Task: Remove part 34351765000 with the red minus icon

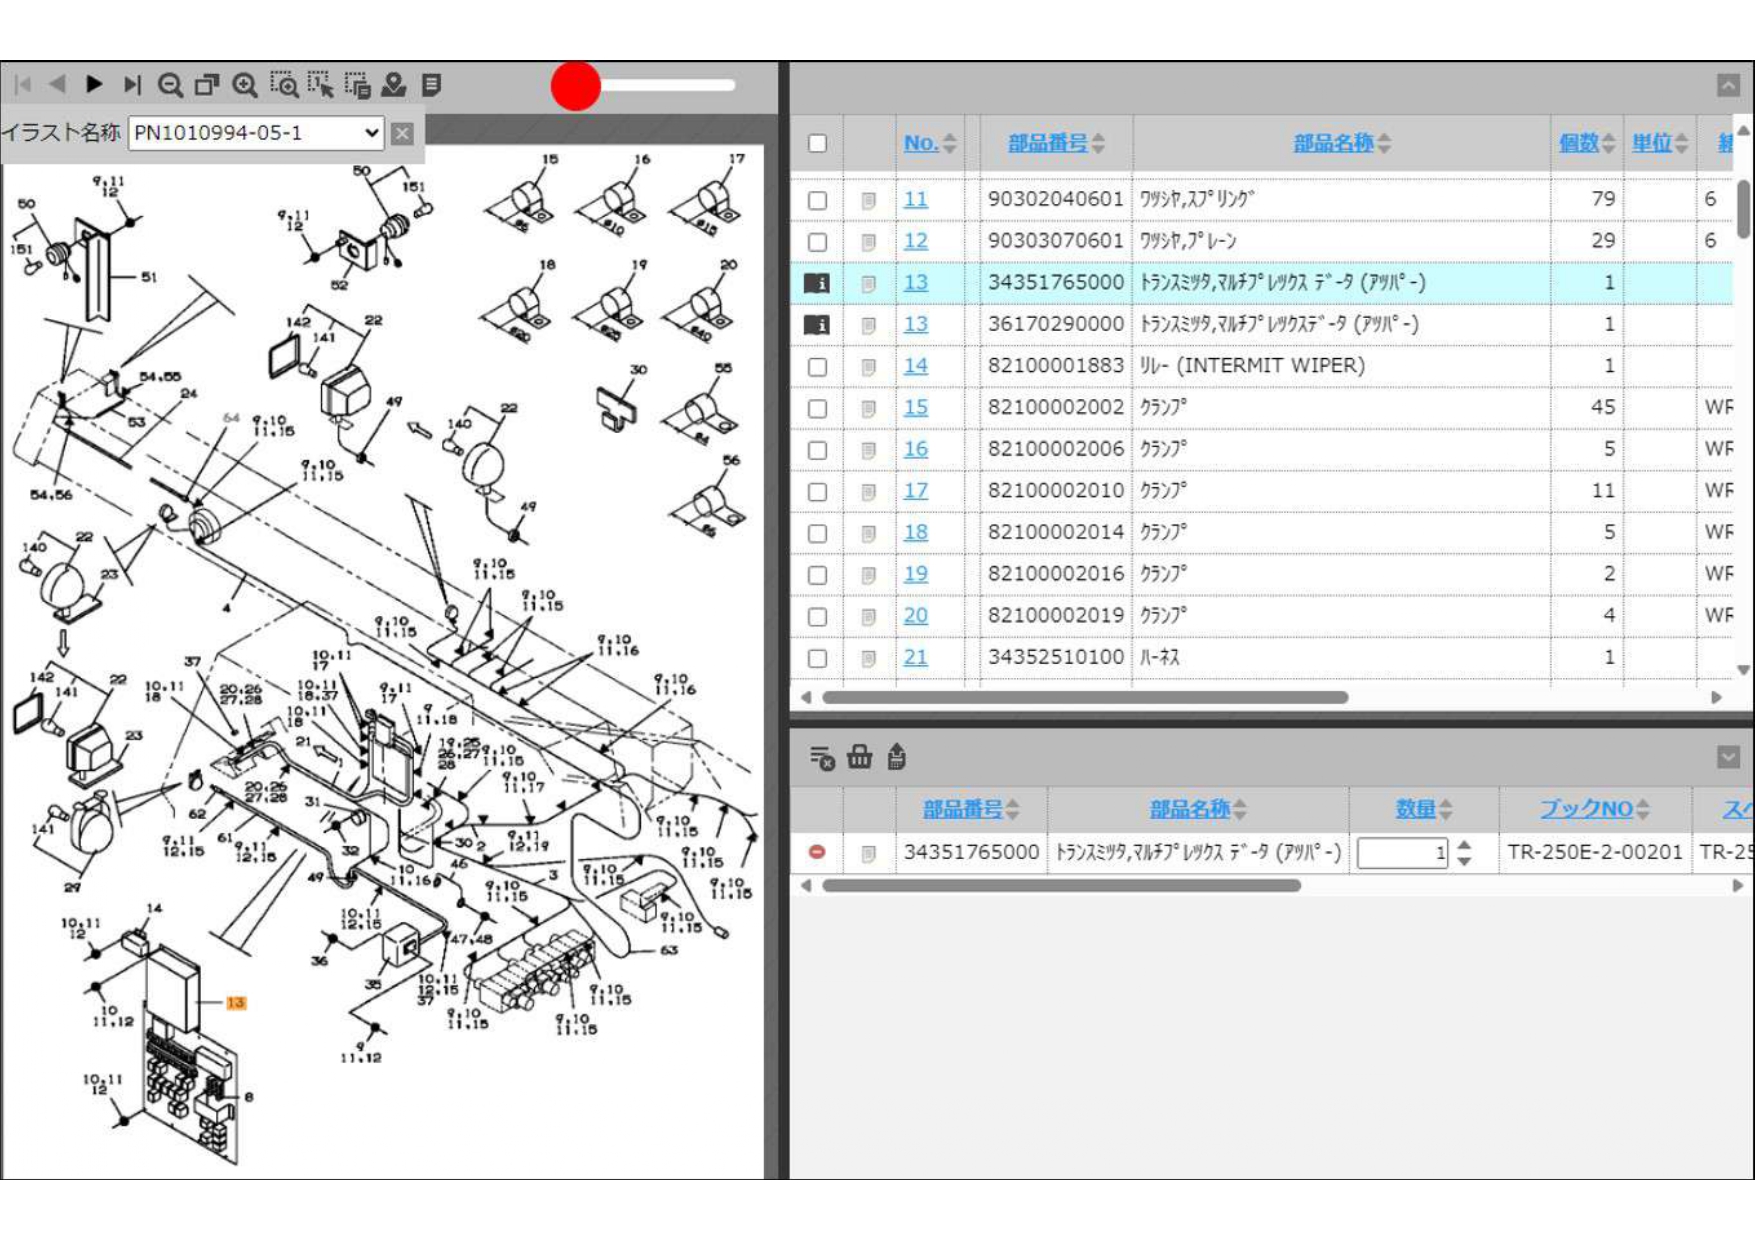Action: pos(817,852)
